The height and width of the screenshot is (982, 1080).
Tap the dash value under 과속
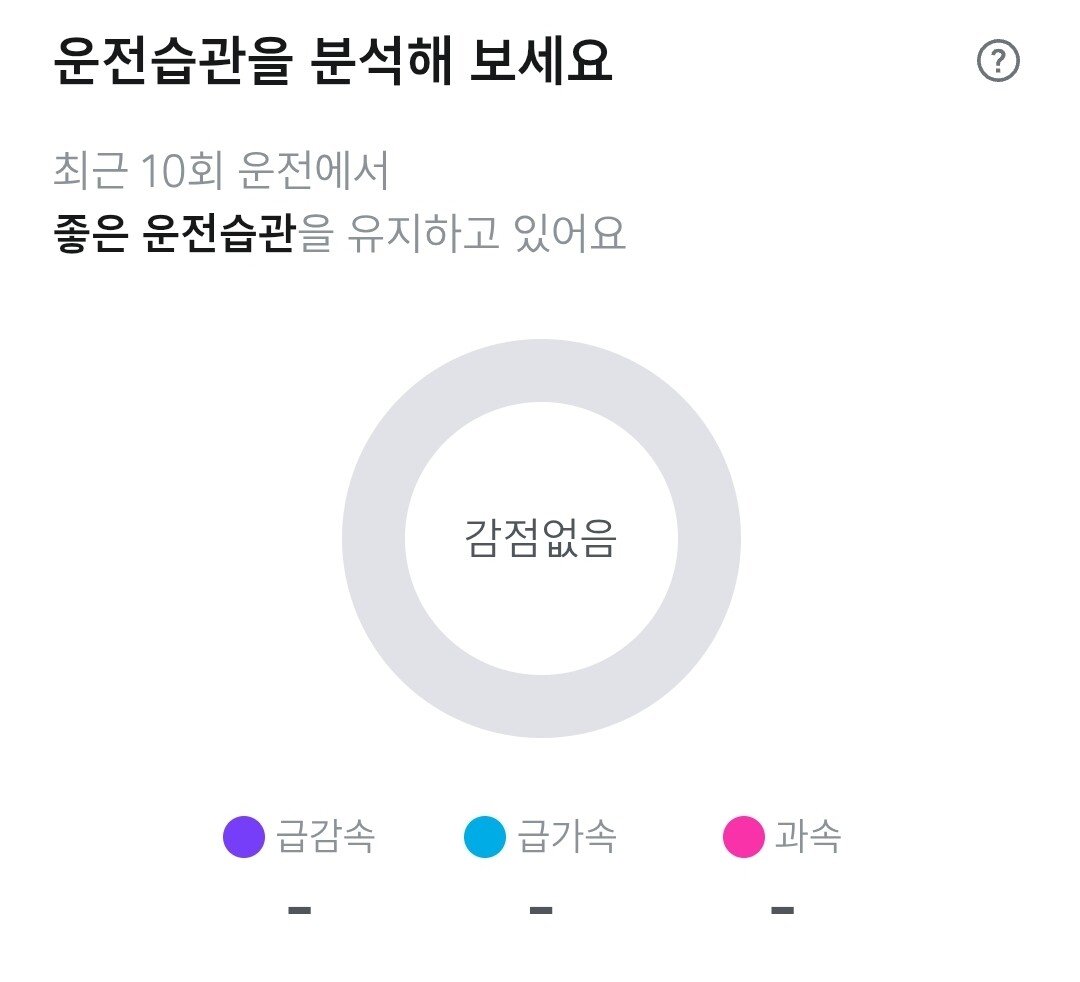(783, 910)
